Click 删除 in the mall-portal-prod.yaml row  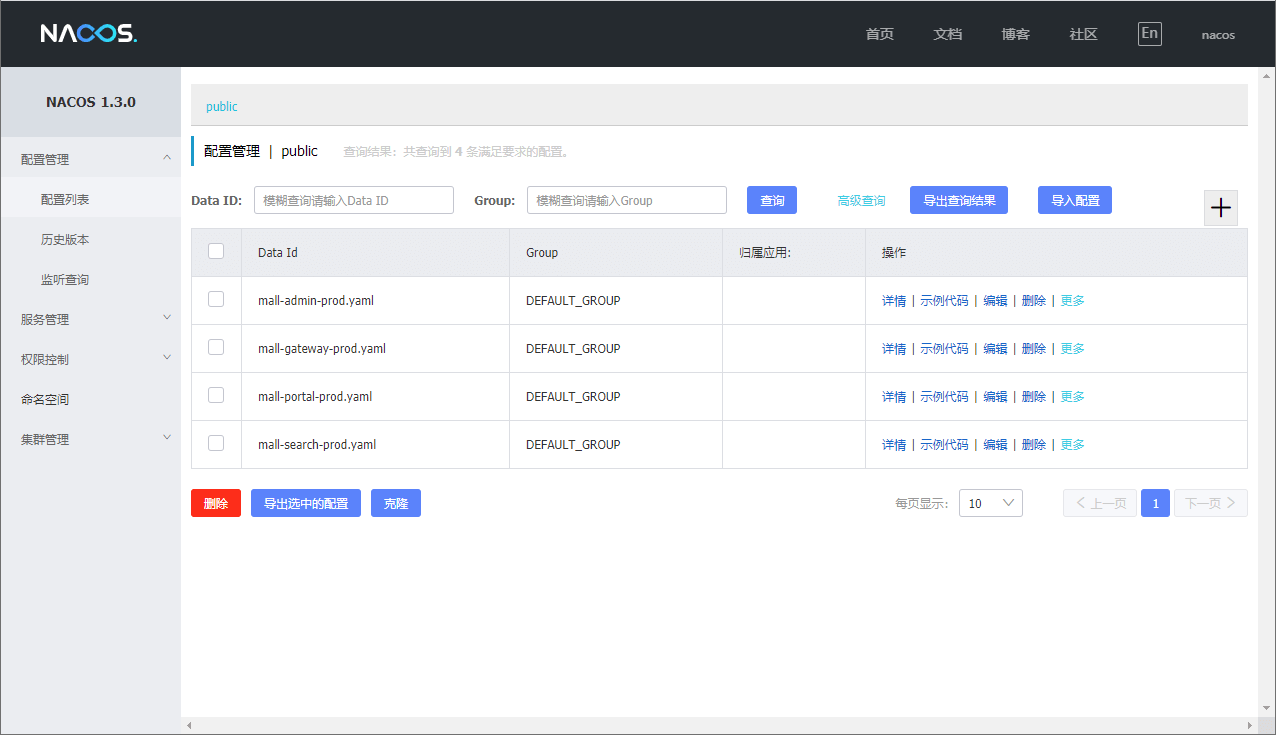(x=1034, y=397)
